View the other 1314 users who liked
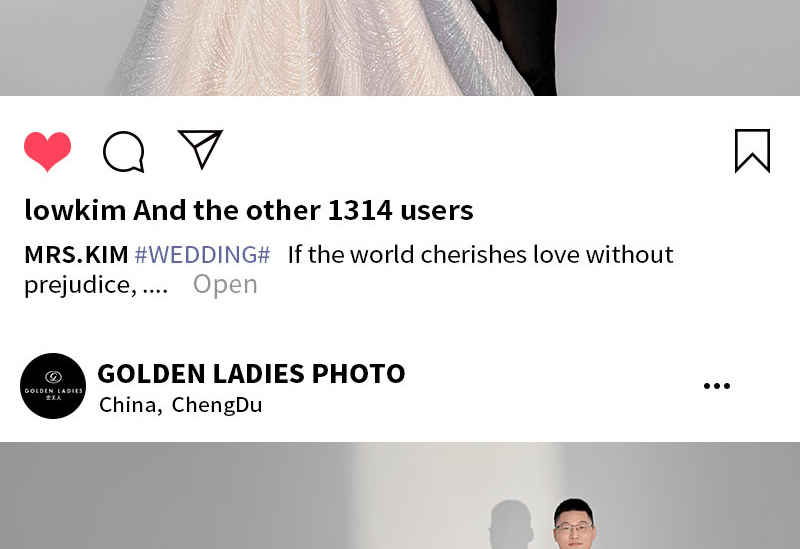Screen dimensions: 800x549 point(304,210)
